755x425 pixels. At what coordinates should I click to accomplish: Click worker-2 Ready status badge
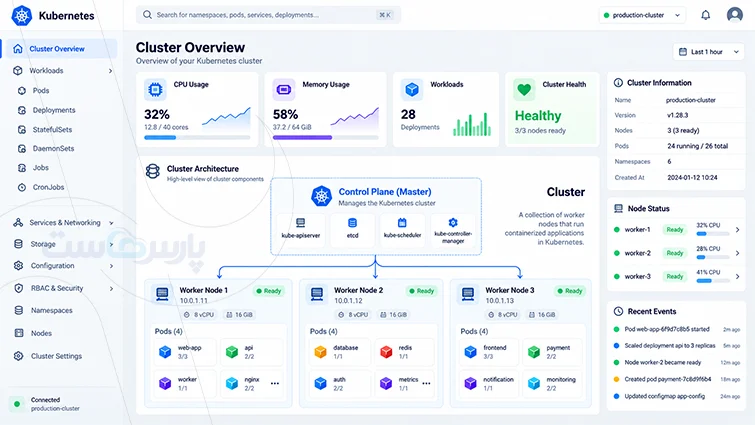[x=675, y=253]
